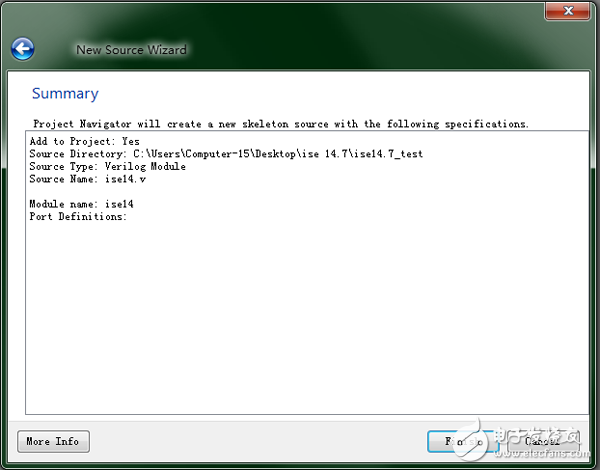Click the Summary heading

pyautogui.click(x=65, y=94)
